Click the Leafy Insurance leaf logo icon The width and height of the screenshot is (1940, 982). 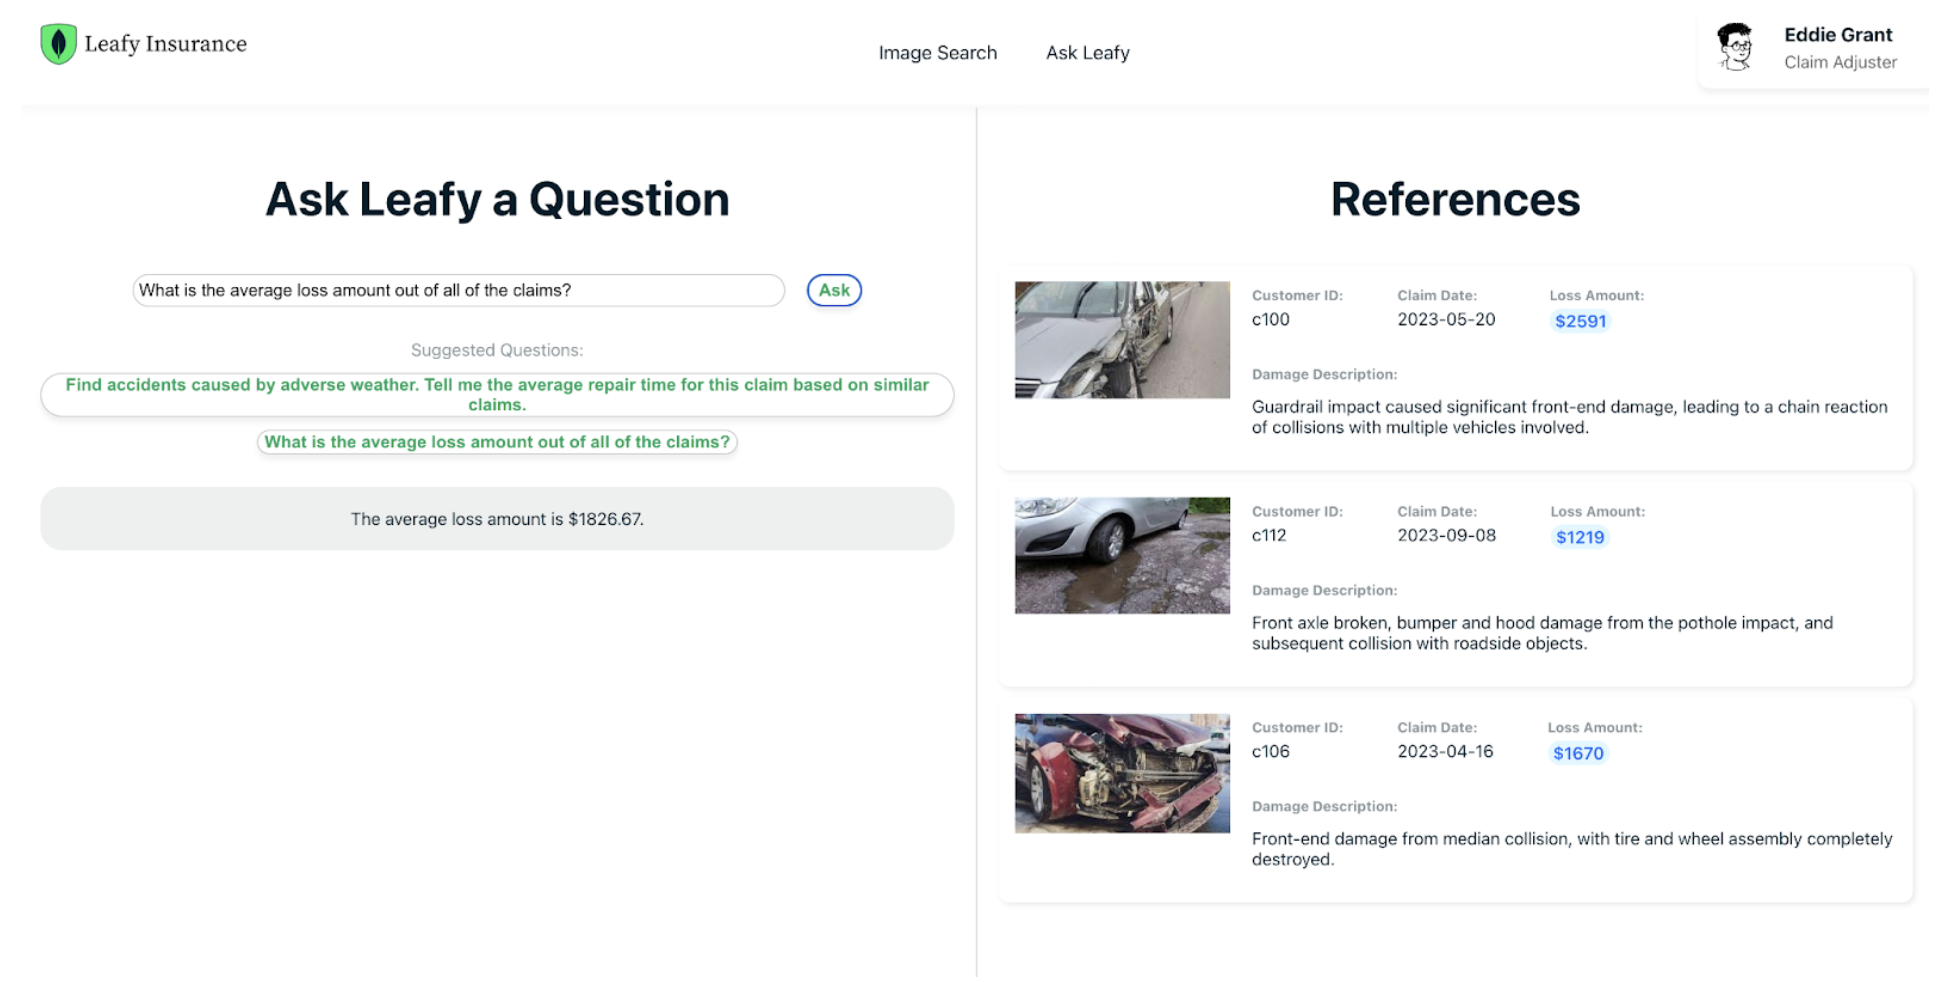[58, 43]
